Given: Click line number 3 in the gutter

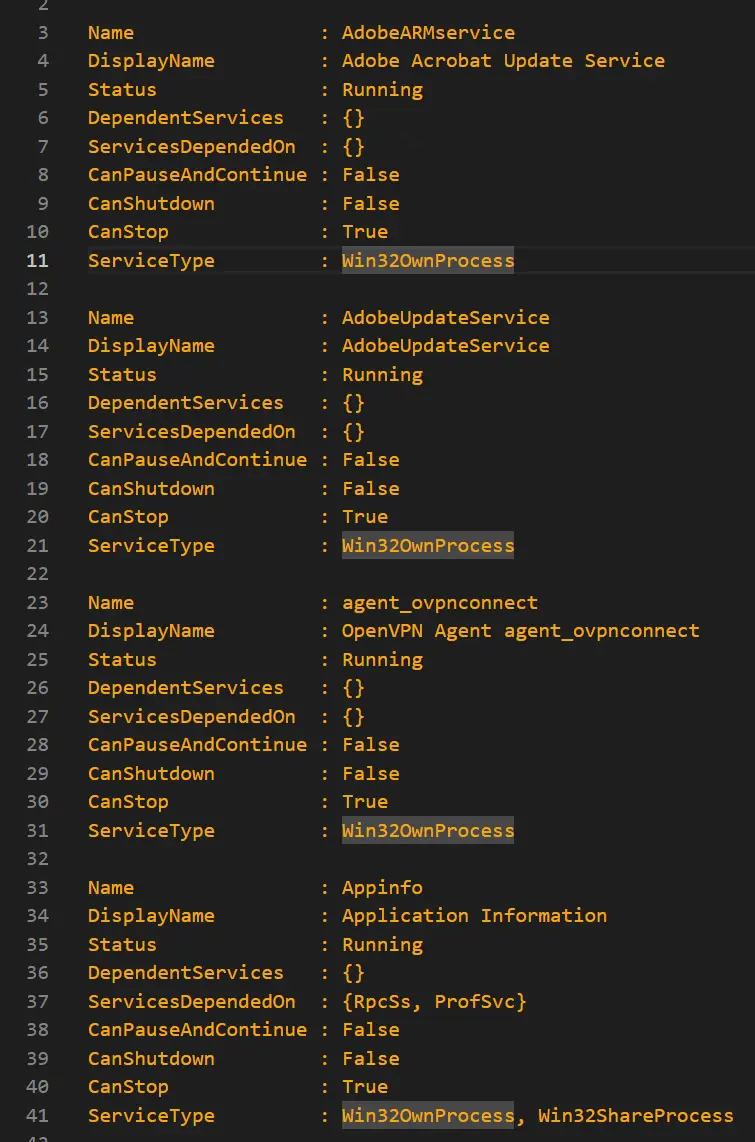Looking at the screenshot, I should (43, 33).
